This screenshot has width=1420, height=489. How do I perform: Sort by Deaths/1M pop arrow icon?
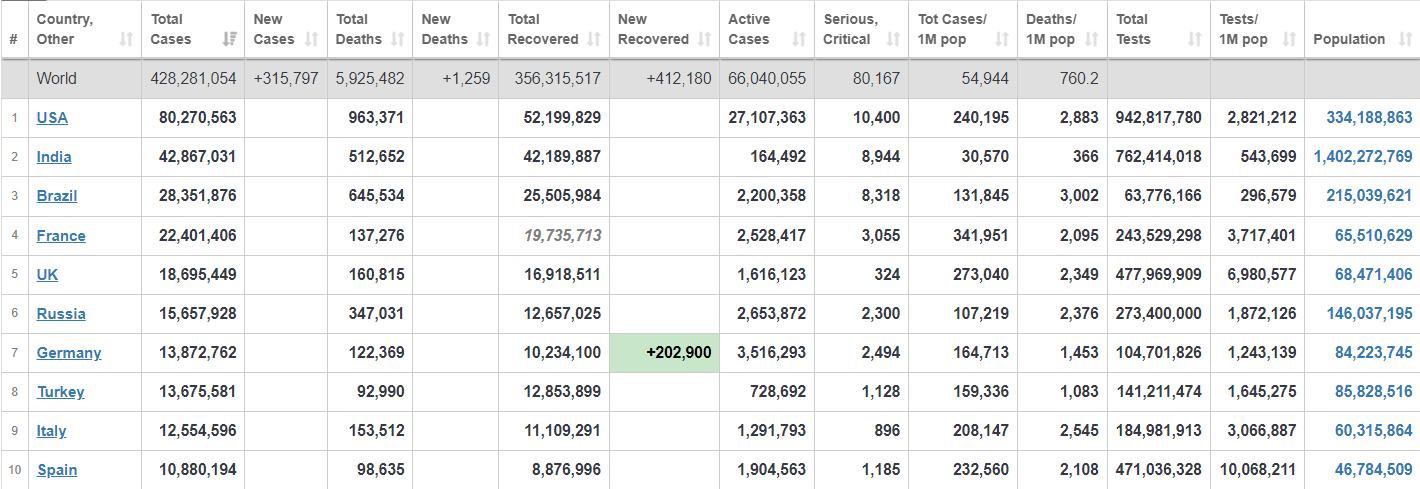click(x=1092, y=39)
